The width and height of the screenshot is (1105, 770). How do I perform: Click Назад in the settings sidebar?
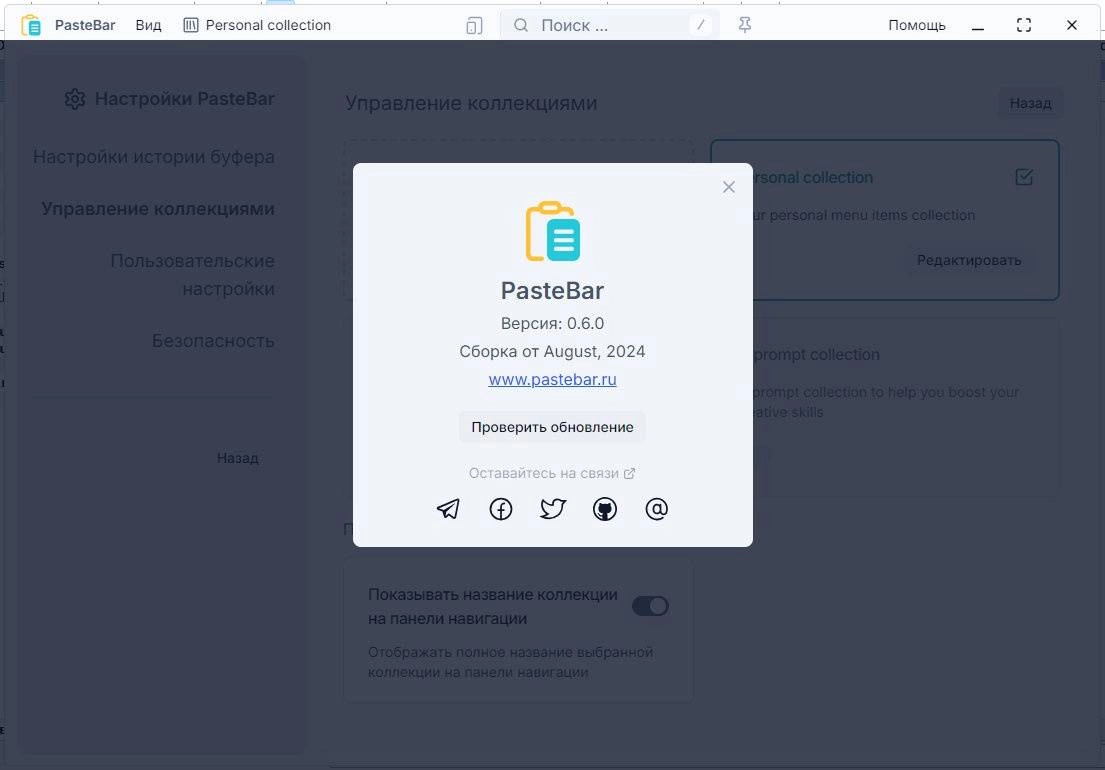(x=237, y=458)
